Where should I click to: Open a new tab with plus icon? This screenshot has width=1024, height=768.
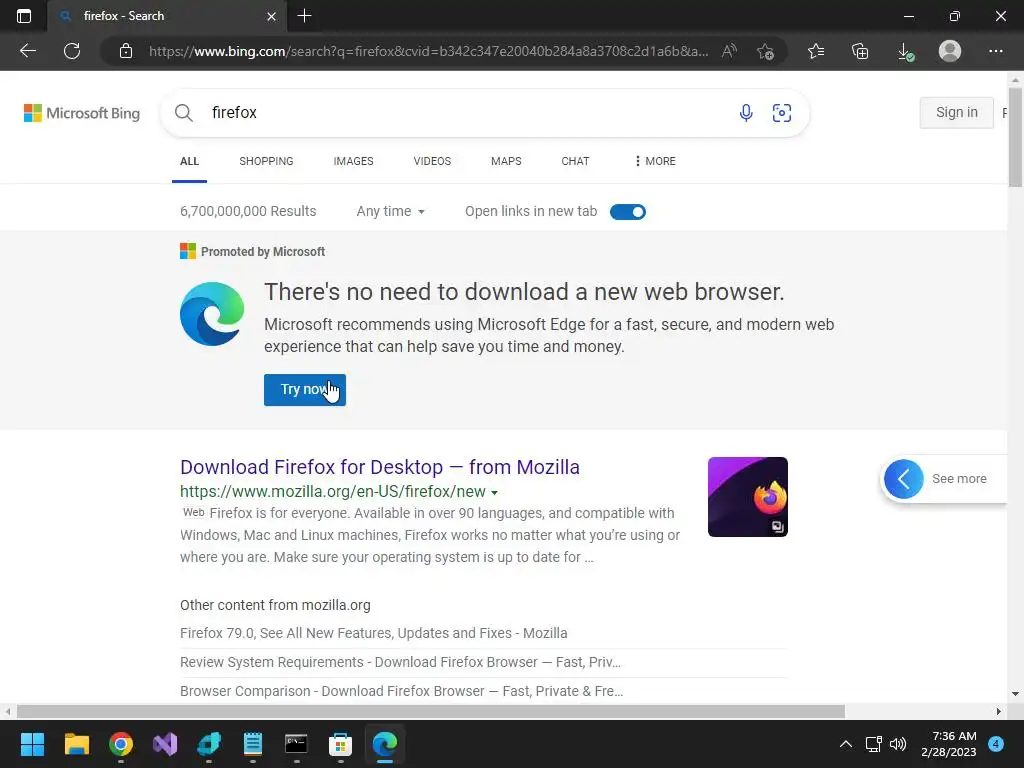click(304, 16)
